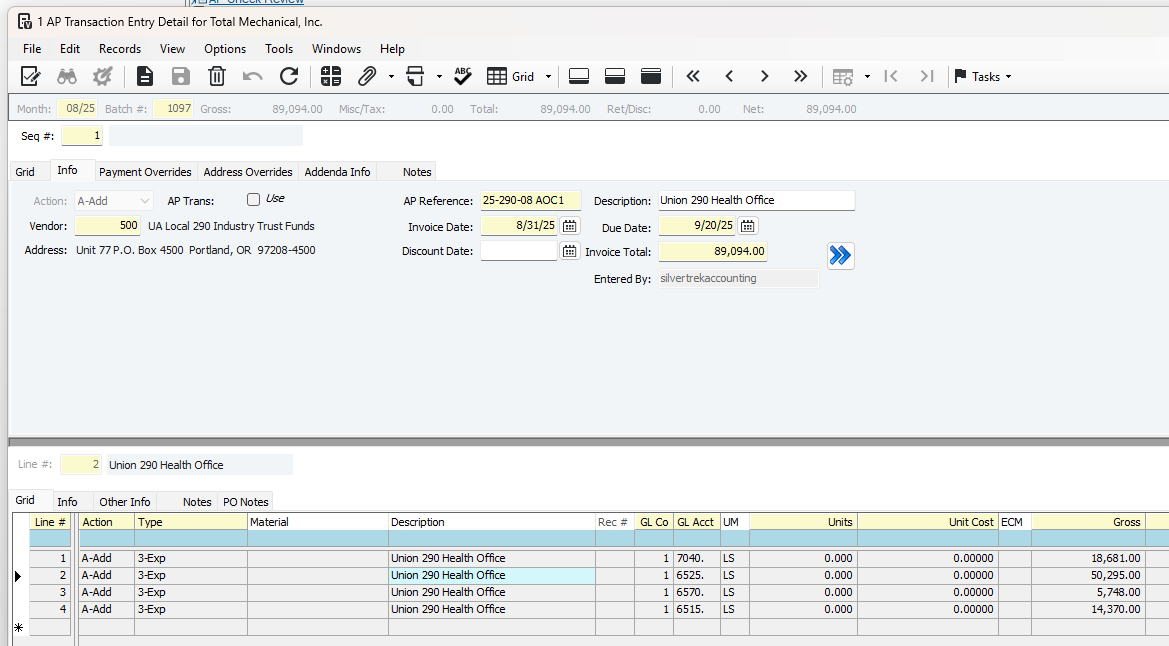Expand the printer options dropdown arrow
The height and width of the screenshot is (646, 1169).
pyautogui.click(x=439, y=77)
